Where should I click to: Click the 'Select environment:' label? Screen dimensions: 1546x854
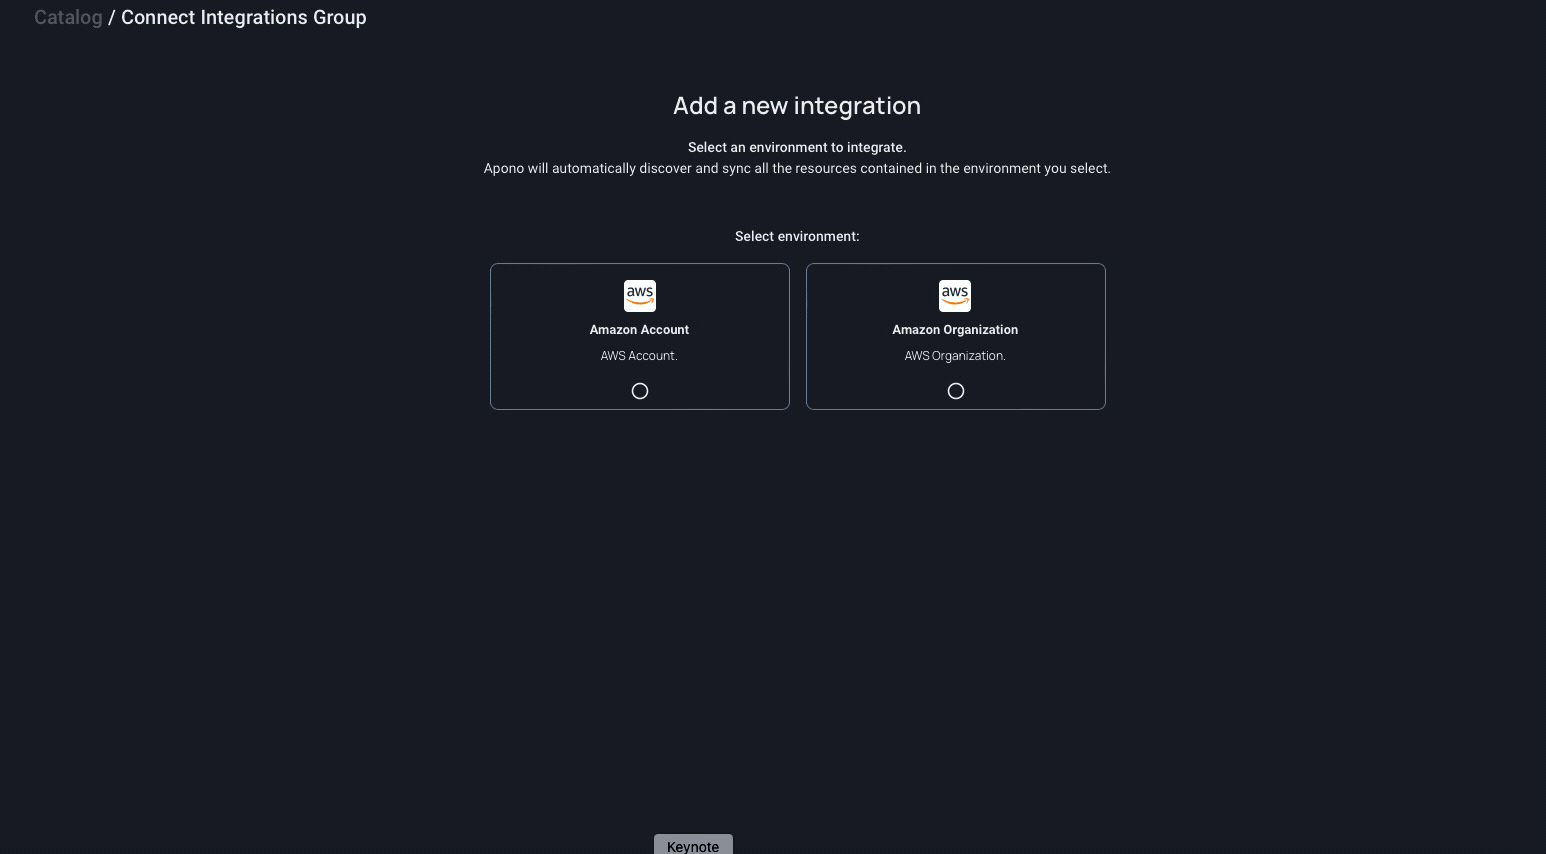click(x=797, y=237)
